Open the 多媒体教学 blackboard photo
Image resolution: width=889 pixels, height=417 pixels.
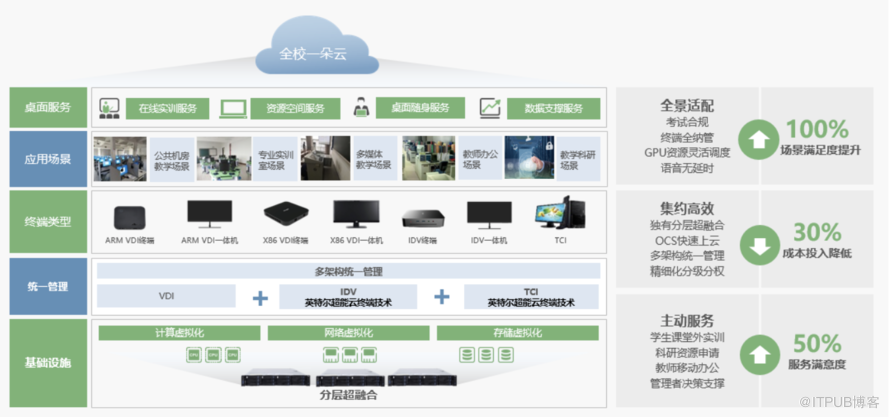[325, 158]
